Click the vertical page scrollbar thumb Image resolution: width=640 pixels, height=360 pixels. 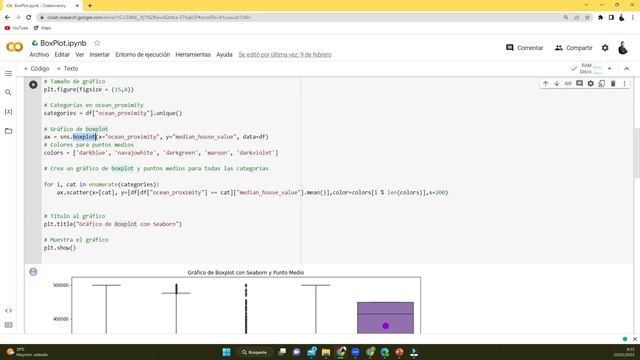click(637, 153)
